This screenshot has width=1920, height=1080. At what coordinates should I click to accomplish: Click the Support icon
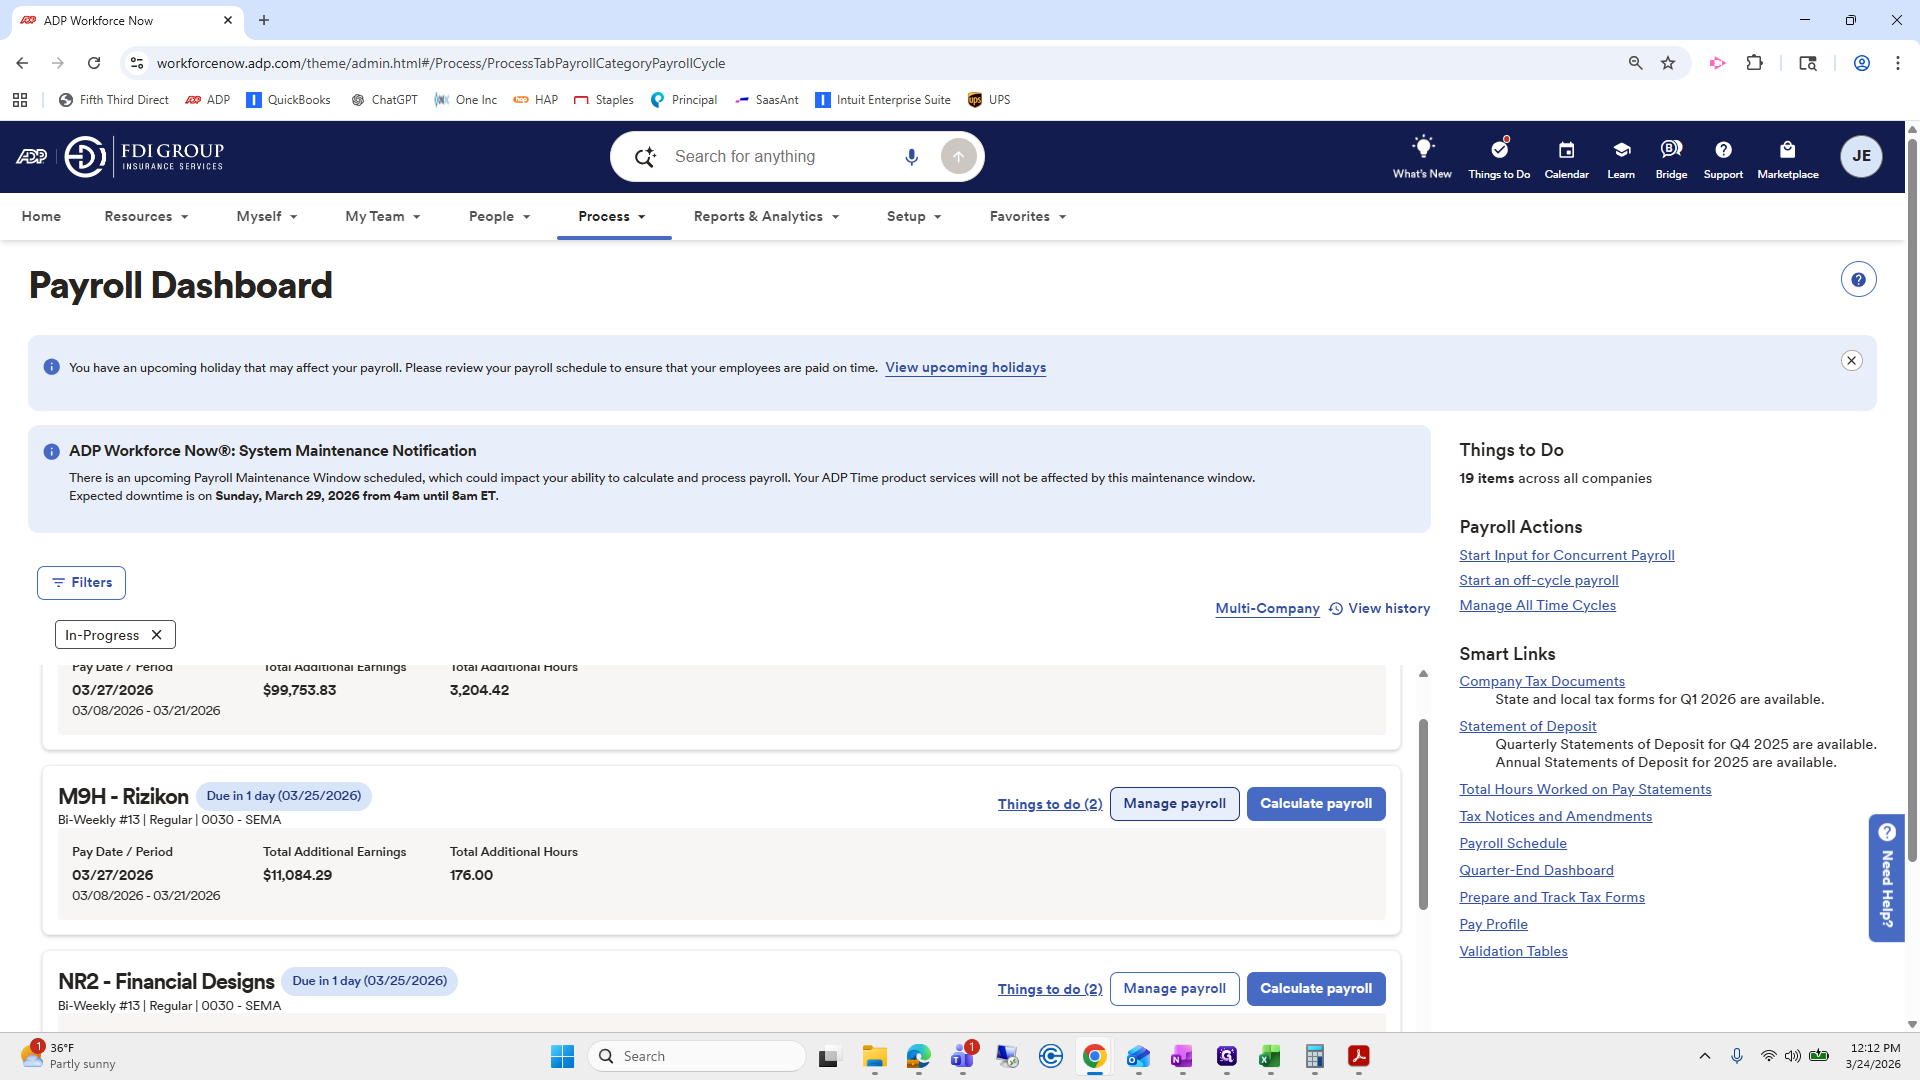(x=1722, y=156)
